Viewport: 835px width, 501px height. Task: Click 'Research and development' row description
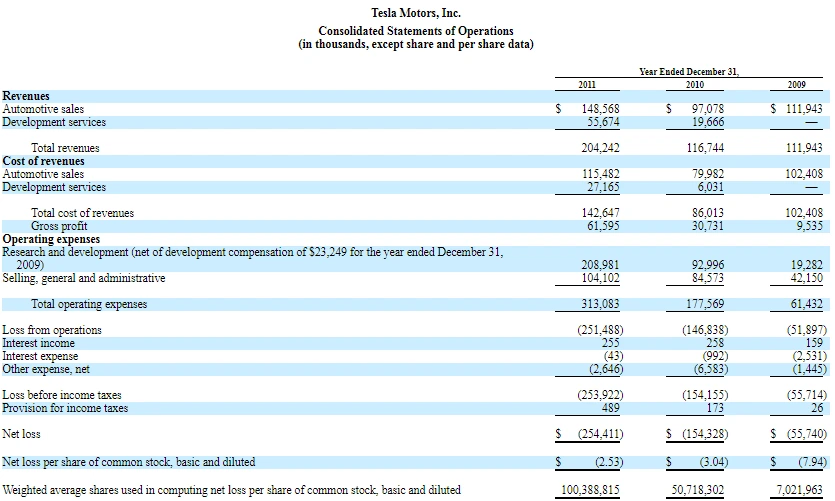point(252,258)
